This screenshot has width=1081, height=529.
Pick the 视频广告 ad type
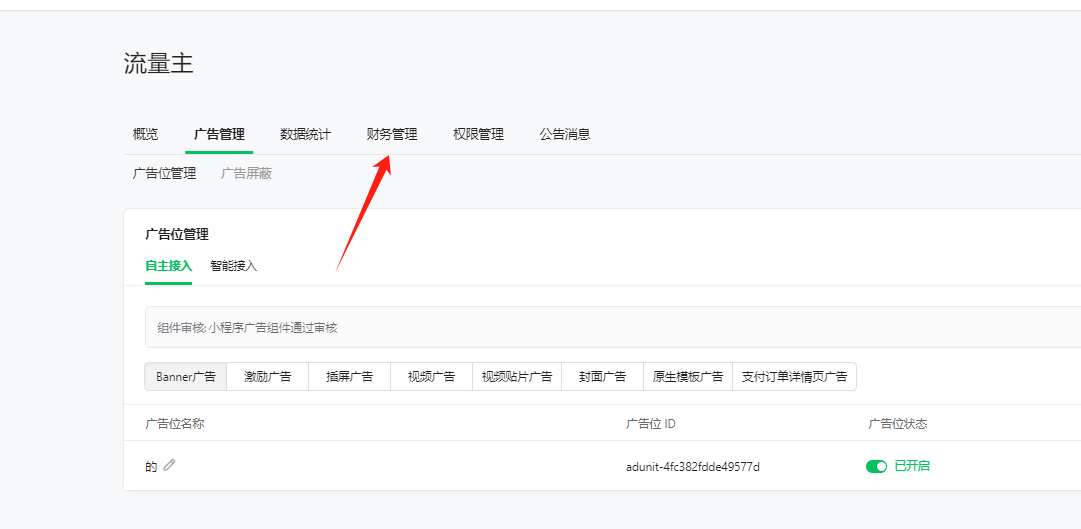[x=431, y=376]
